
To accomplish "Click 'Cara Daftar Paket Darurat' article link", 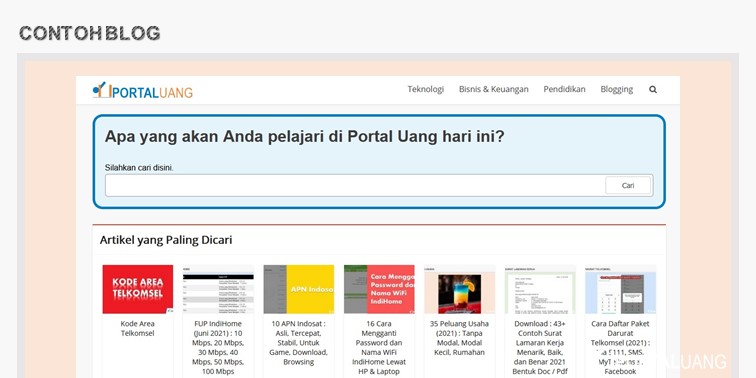I will pos(621,348).
